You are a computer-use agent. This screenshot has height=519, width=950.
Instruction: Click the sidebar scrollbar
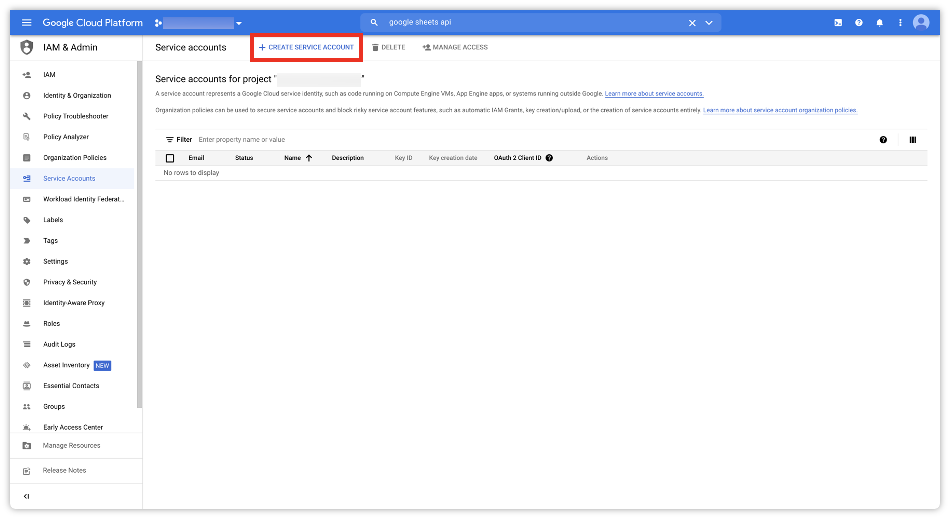(x=139, y=235)
